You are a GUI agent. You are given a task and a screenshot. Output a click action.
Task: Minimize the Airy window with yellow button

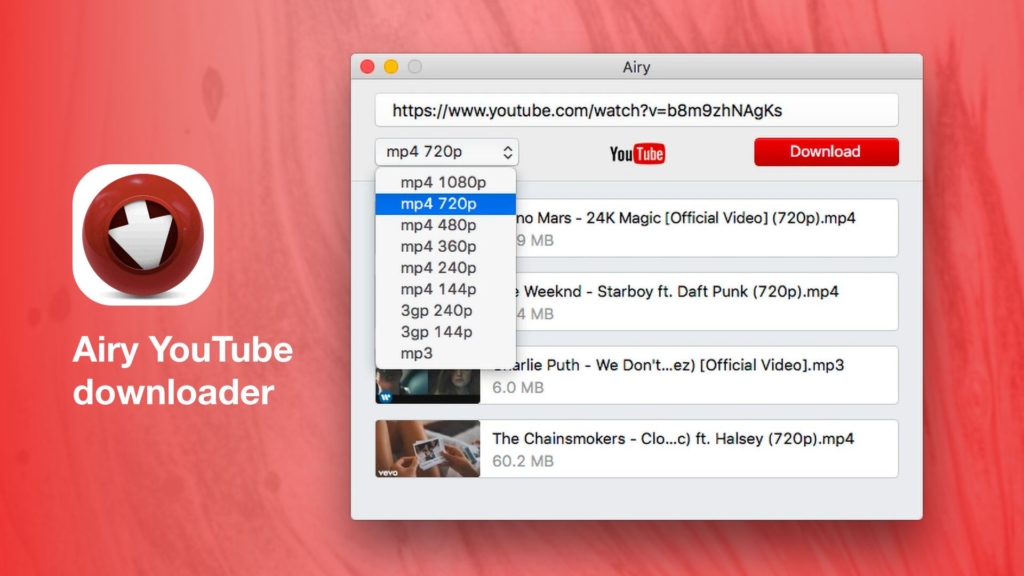391,67
